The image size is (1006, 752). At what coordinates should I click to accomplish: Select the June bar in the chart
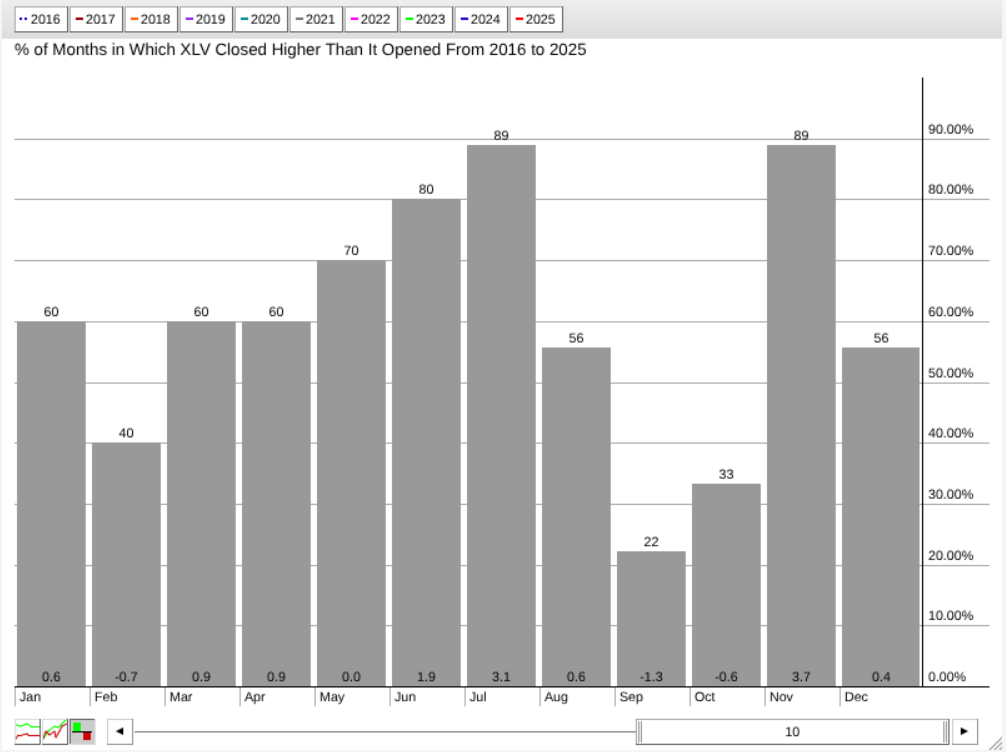pyautogui.click(x=427, y=443)
